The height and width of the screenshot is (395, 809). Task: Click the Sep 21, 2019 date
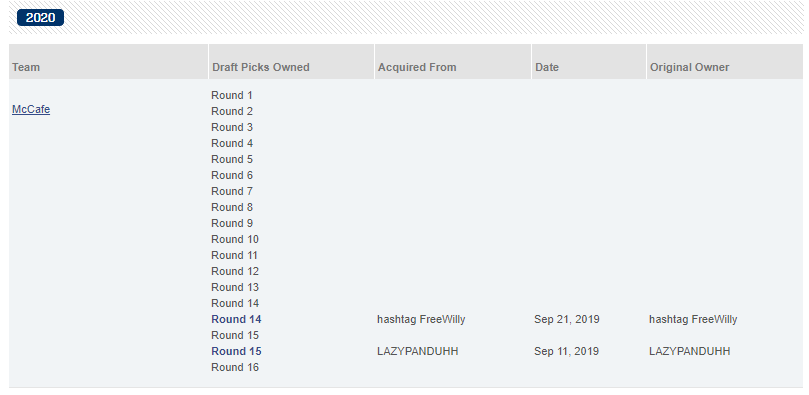567,319
